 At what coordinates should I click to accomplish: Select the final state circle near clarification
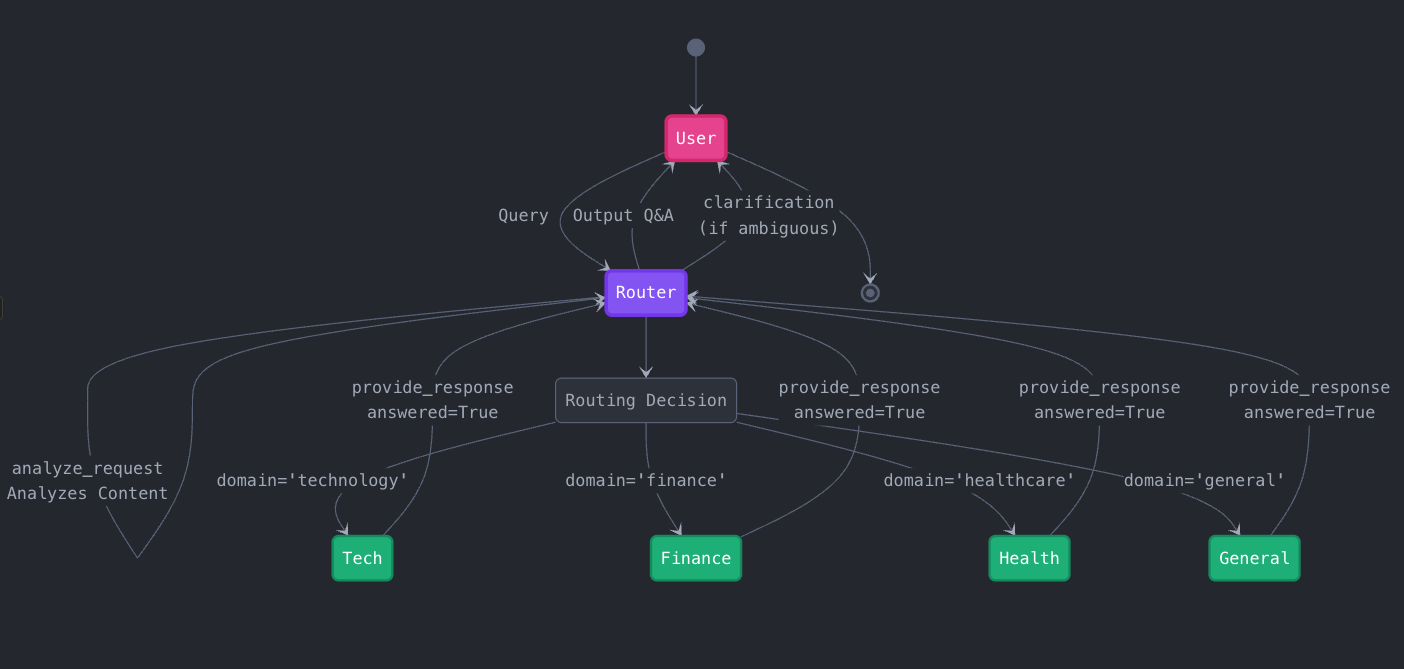pos(869,292)
